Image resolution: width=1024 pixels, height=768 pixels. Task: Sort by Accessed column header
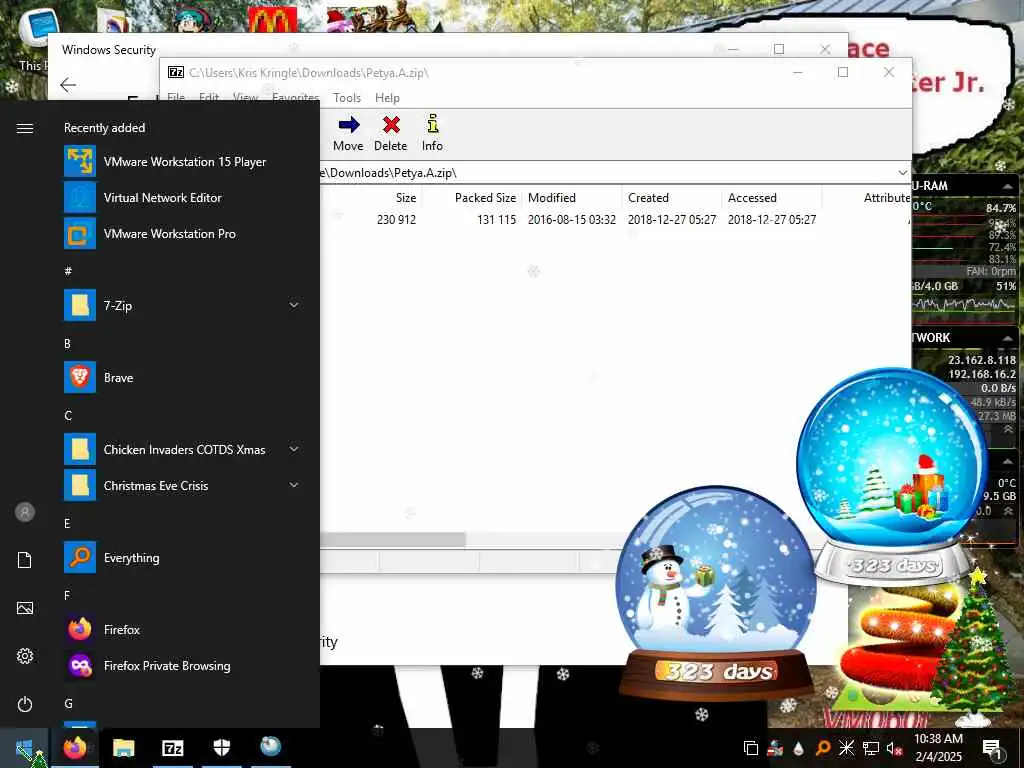coord(752,198)
